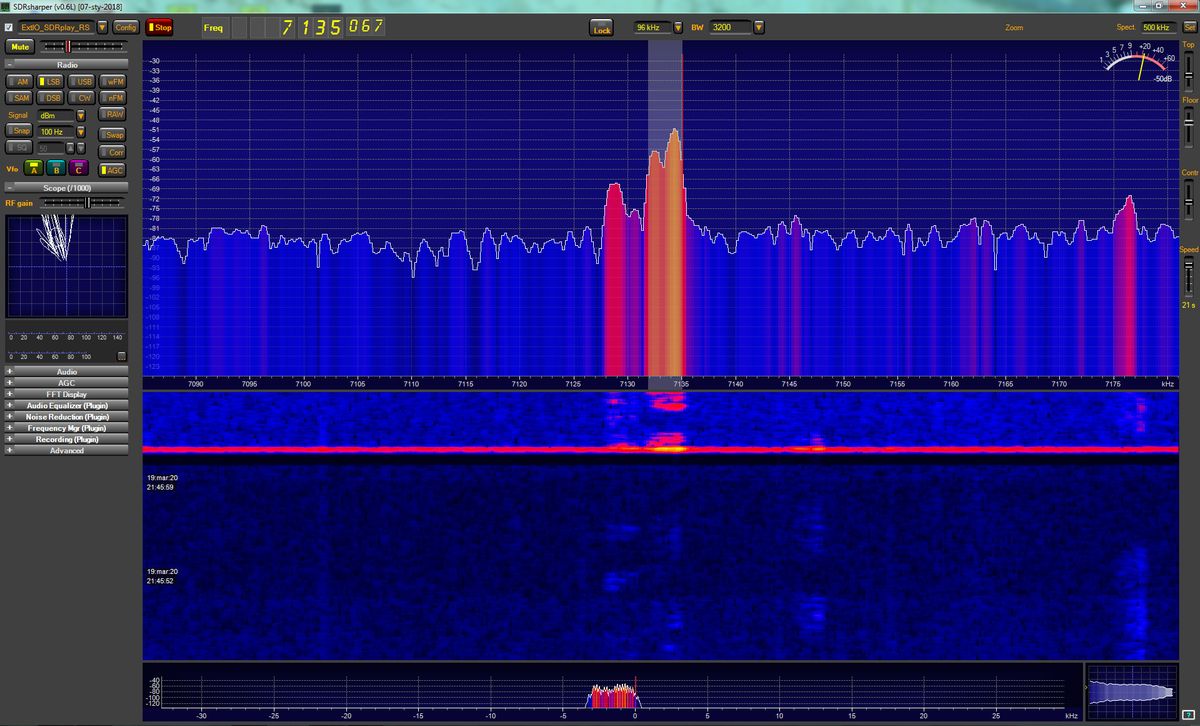The image size is (1200, 726).
Task: Select wFM demodulation mode
Action: (113, 81)
